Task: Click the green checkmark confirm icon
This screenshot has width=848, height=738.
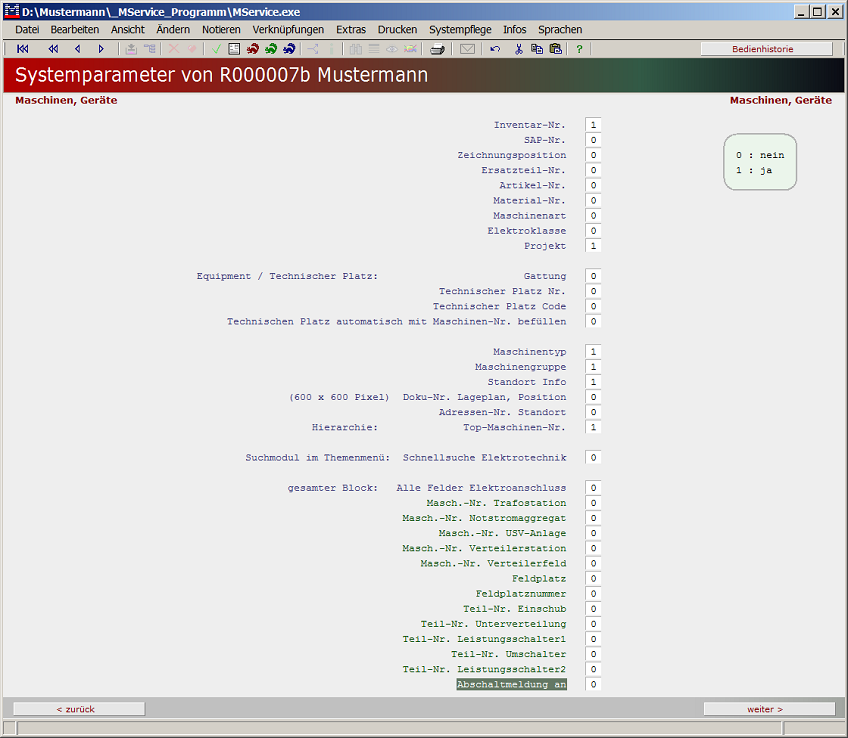Action: click(x=216, y=49)
